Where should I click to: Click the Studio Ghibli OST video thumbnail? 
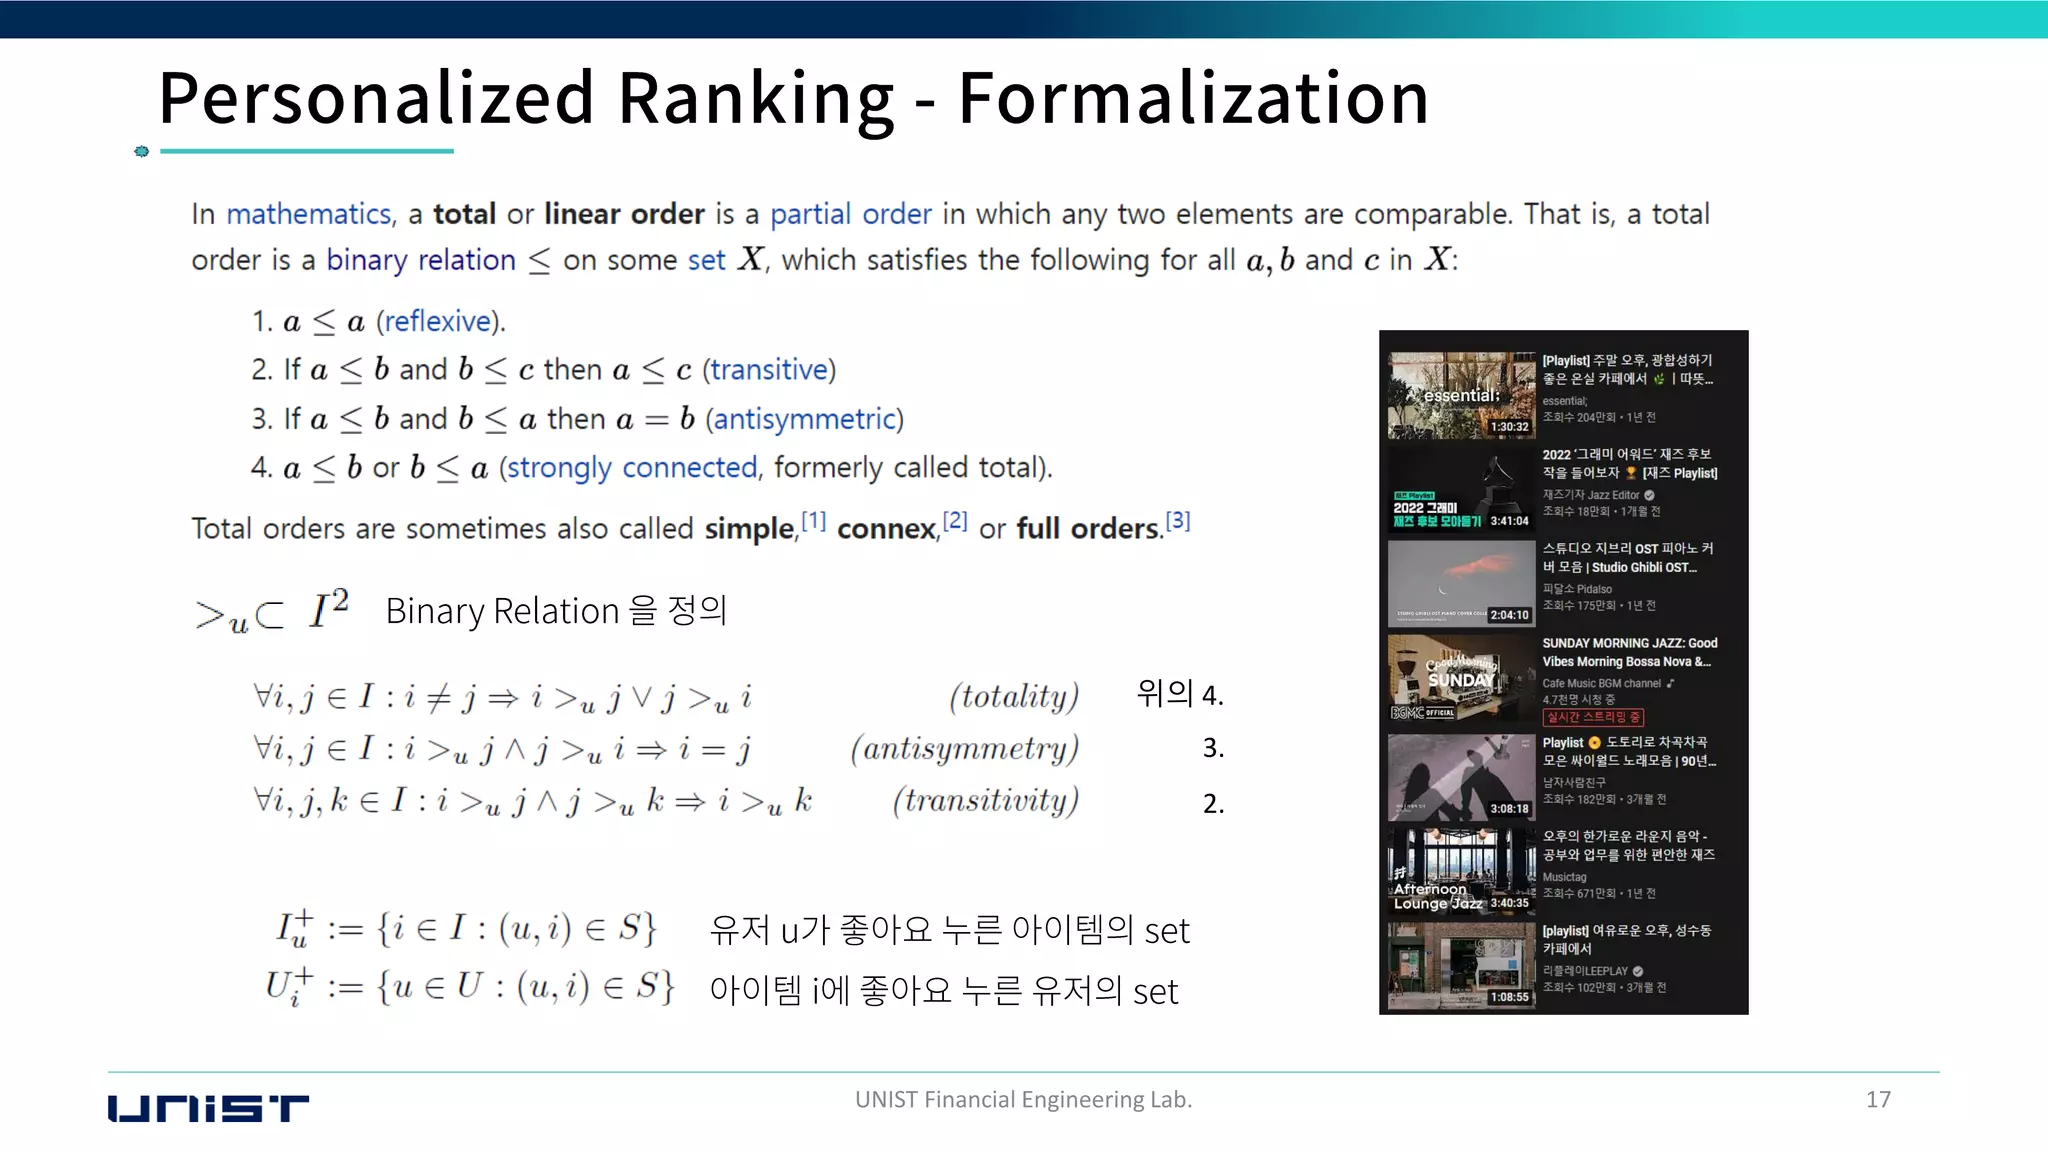[1461, 583]
